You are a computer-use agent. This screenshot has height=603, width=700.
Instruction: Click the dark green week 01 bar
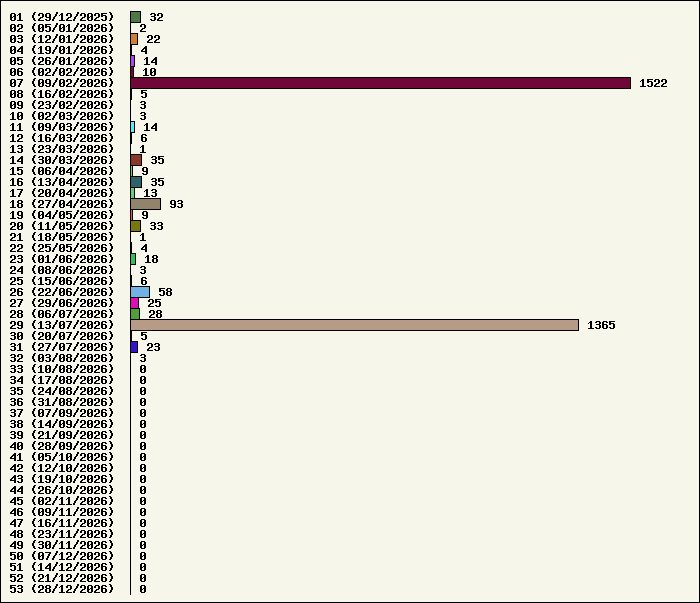pyautogui.click(x=136, y=17)
